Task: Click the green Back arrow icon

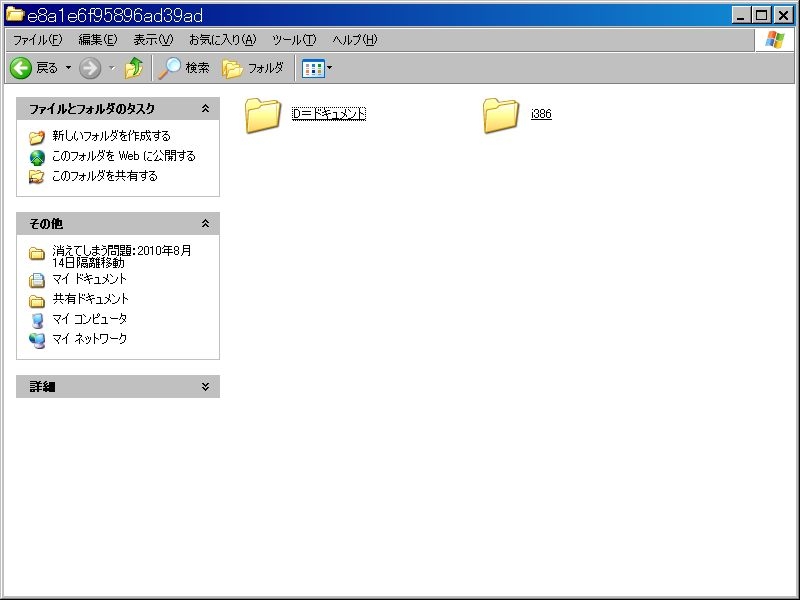Action: pos(21,68)
